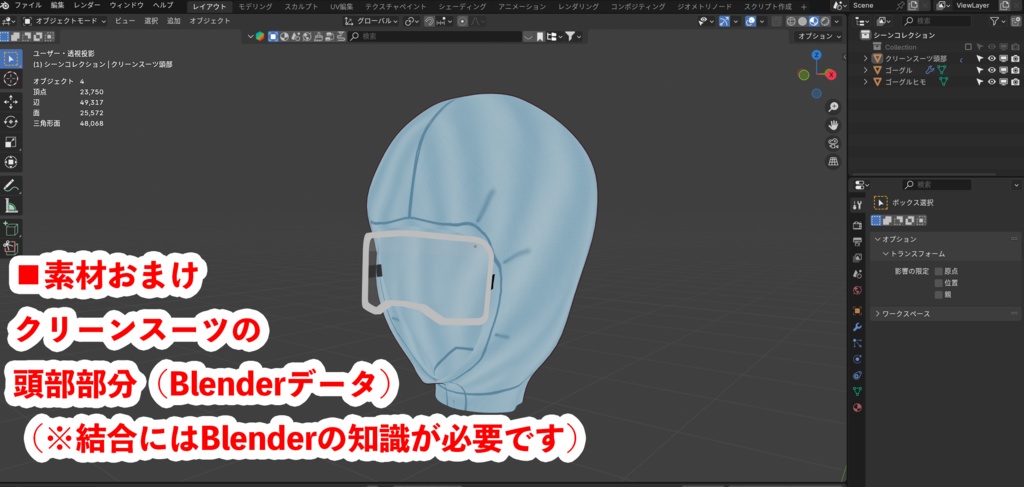Expand クリーンスーツ頭部 in outliner
Screen dimensions: 1024x487
[x=865, y=59]
